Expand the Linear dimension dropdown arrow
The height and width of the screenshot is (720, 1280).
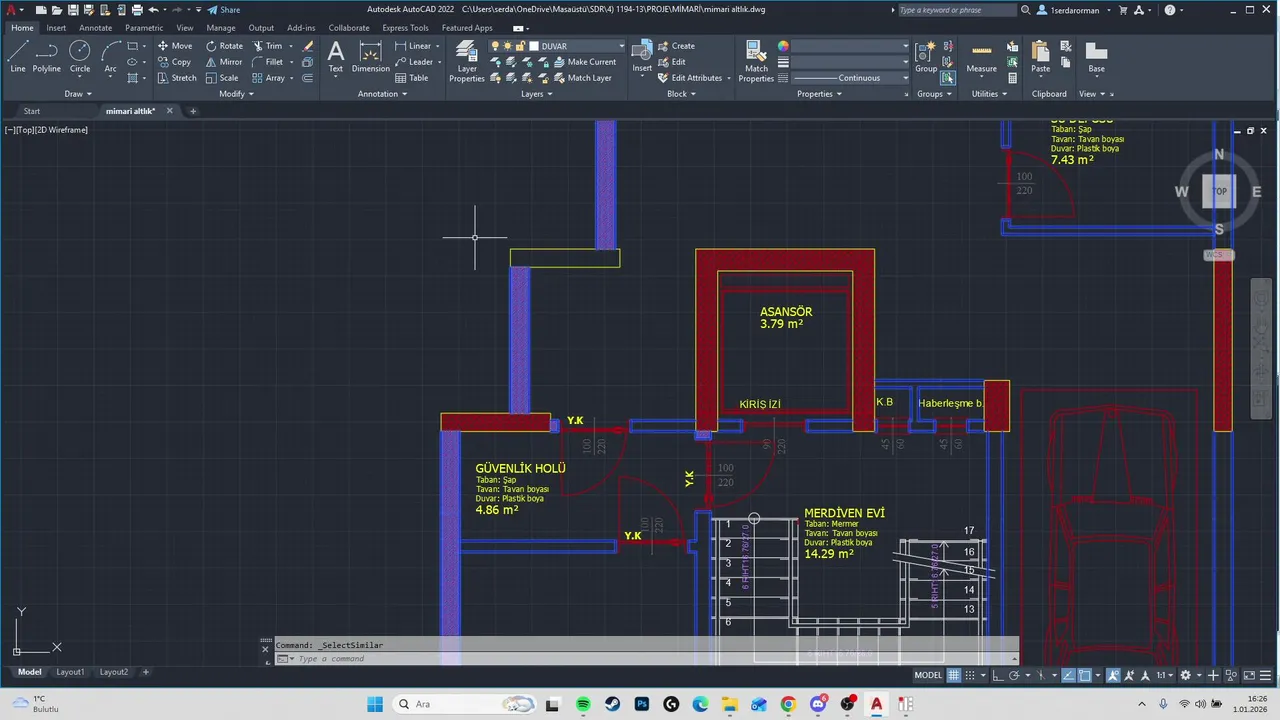[x=440, y=46]
